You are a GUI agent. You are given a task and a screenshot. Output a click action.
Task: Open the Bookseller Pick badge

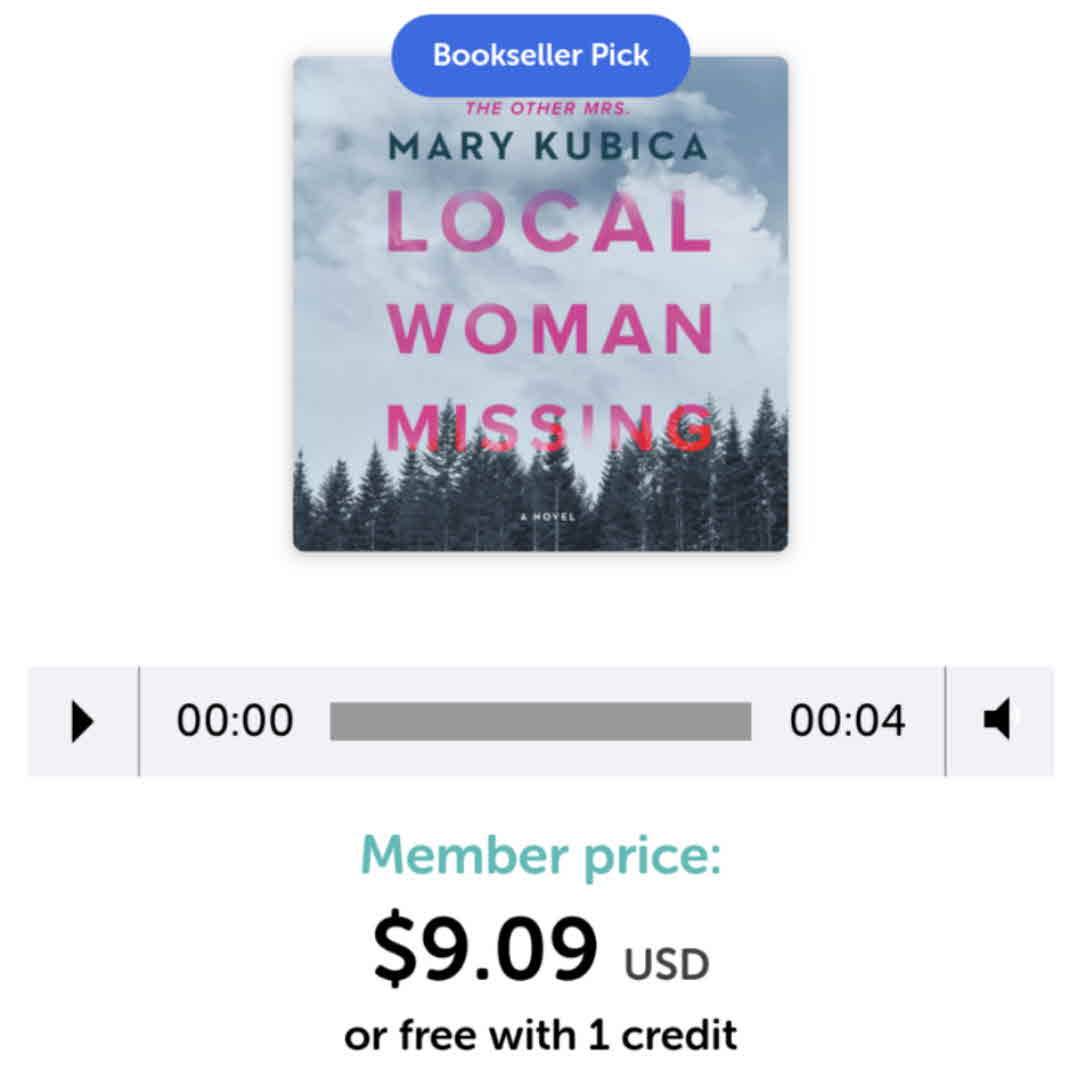click(541, 55)
